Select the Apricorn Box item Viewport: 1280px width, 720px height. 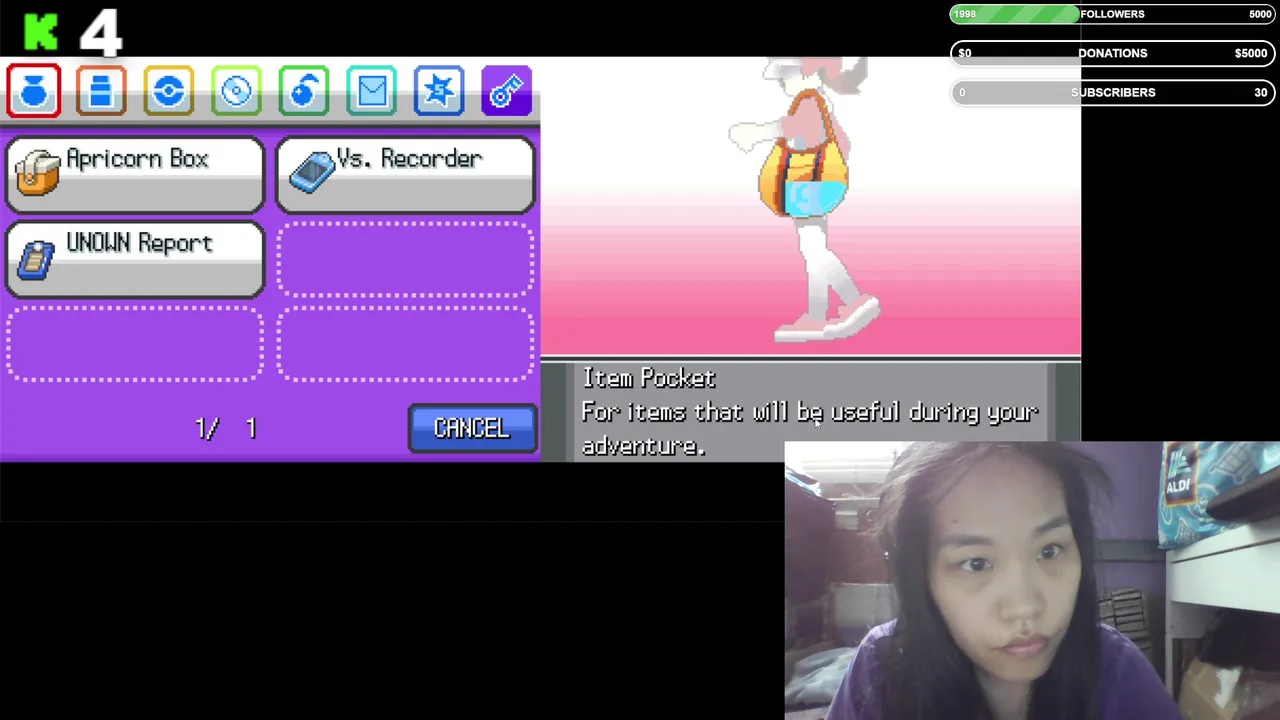135,174
